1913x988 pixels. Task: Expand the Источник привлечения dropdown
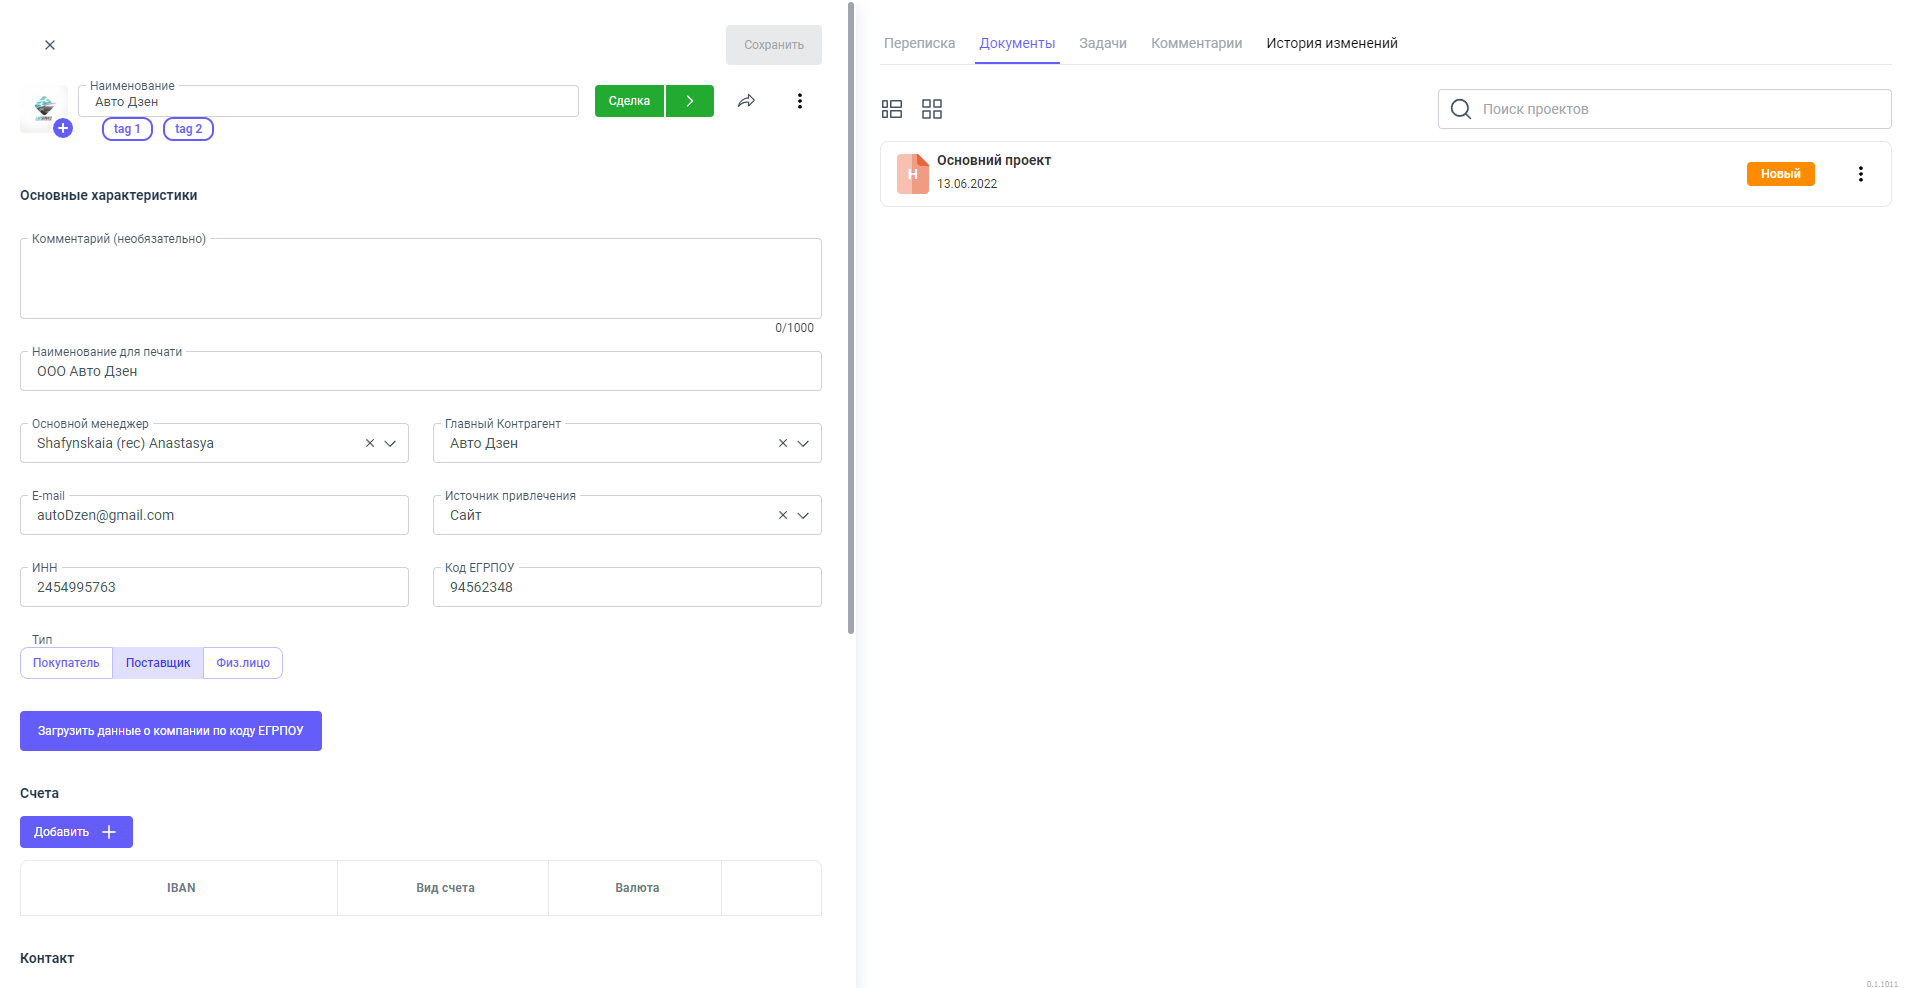coord(803,515)
